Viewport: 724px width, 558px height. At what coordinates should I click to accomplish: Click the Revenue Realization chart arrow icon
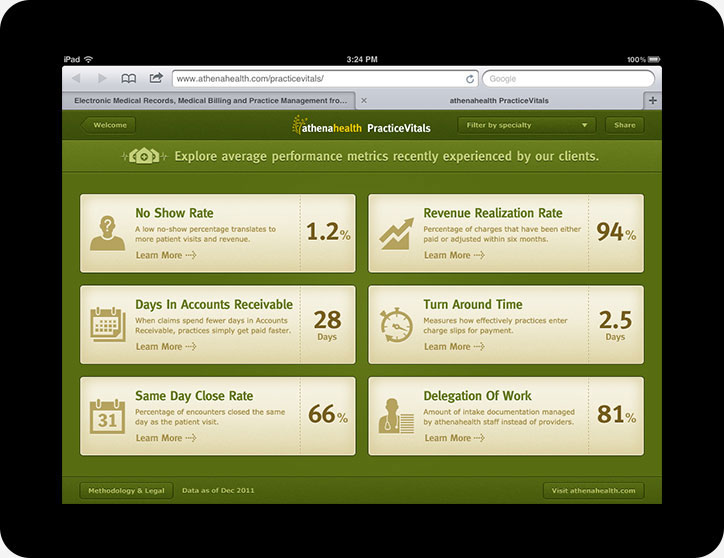pyautogui.click(x=396, y=233)
